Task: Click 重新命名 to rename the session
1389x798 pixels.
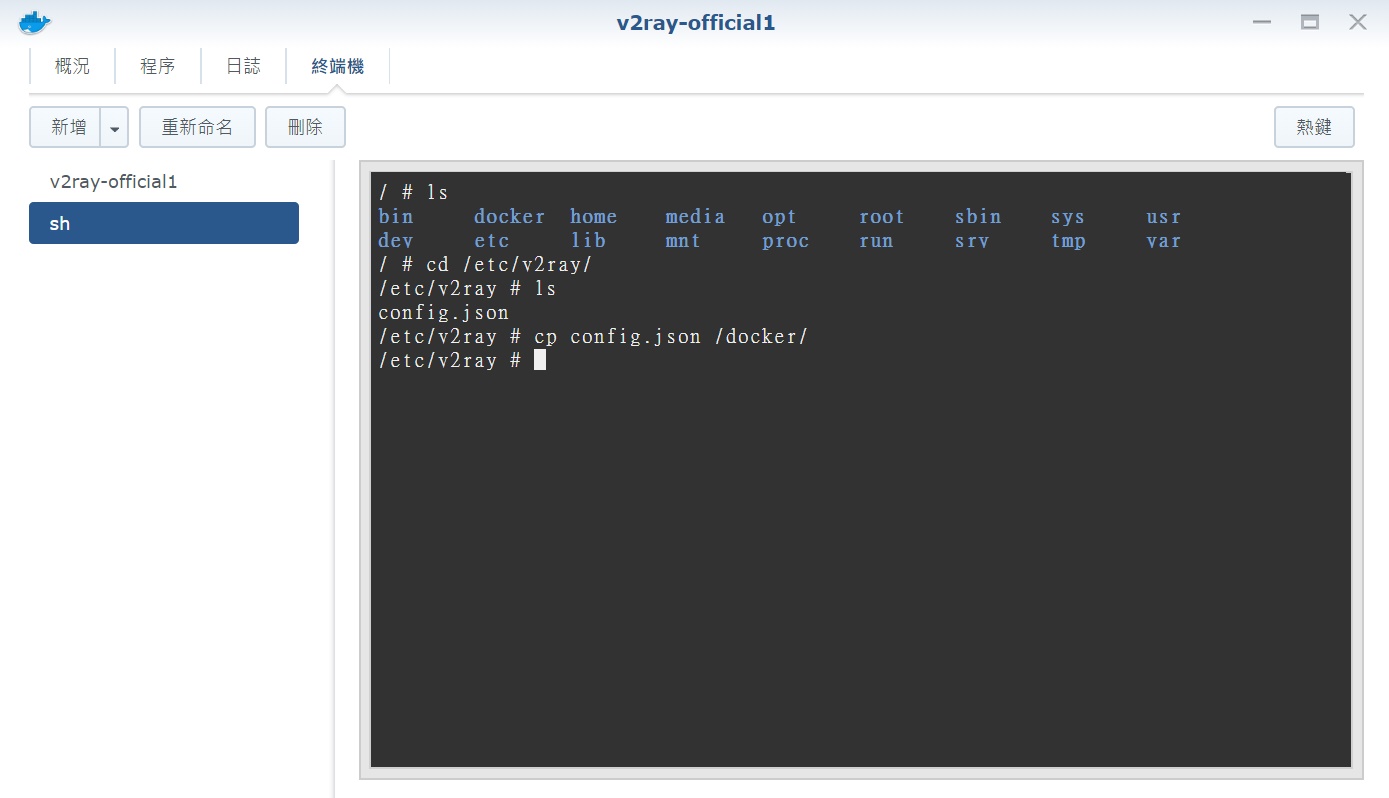Action: coord(197,126)
